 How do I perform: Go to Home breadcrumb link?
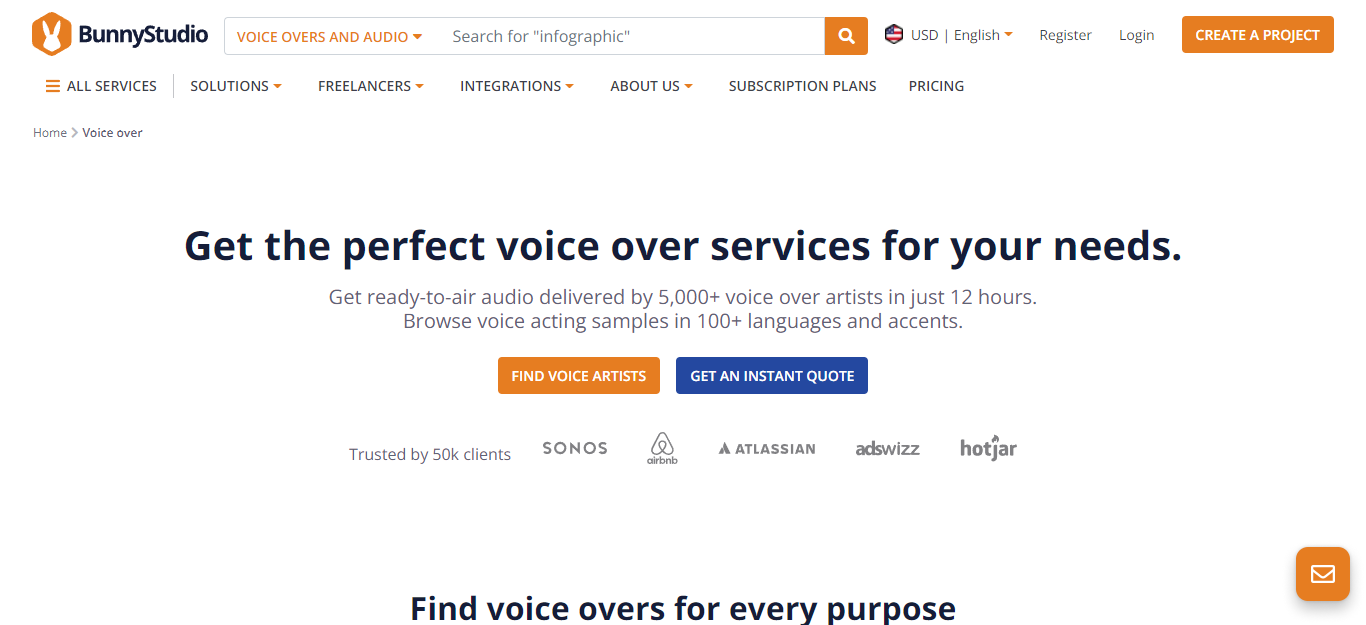point(50,132)
